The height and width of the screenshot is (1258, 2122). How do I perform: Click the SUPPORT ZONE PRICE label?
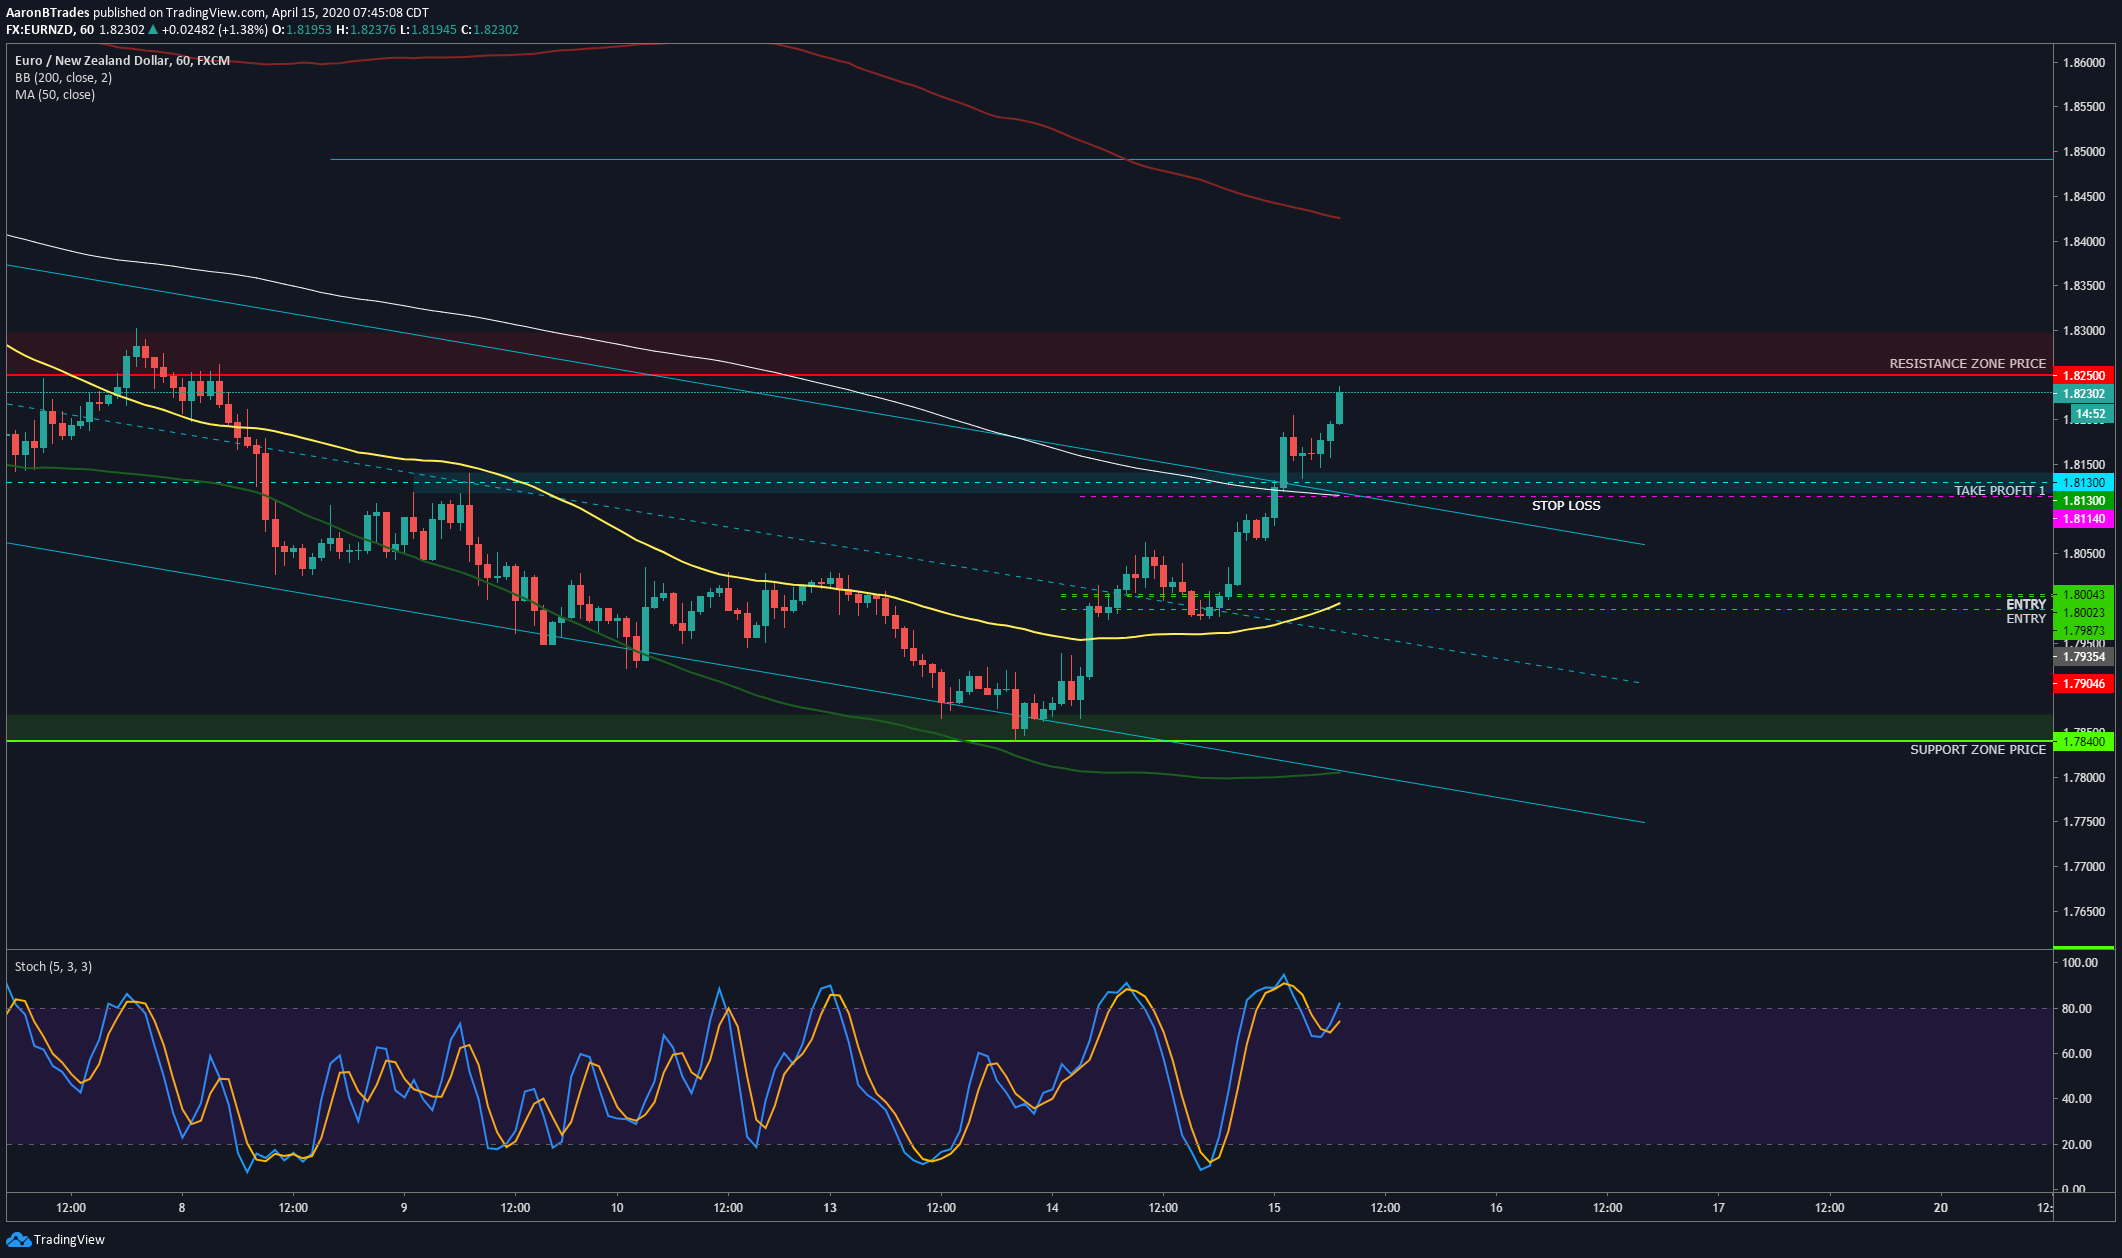(x=1978, y=750)
